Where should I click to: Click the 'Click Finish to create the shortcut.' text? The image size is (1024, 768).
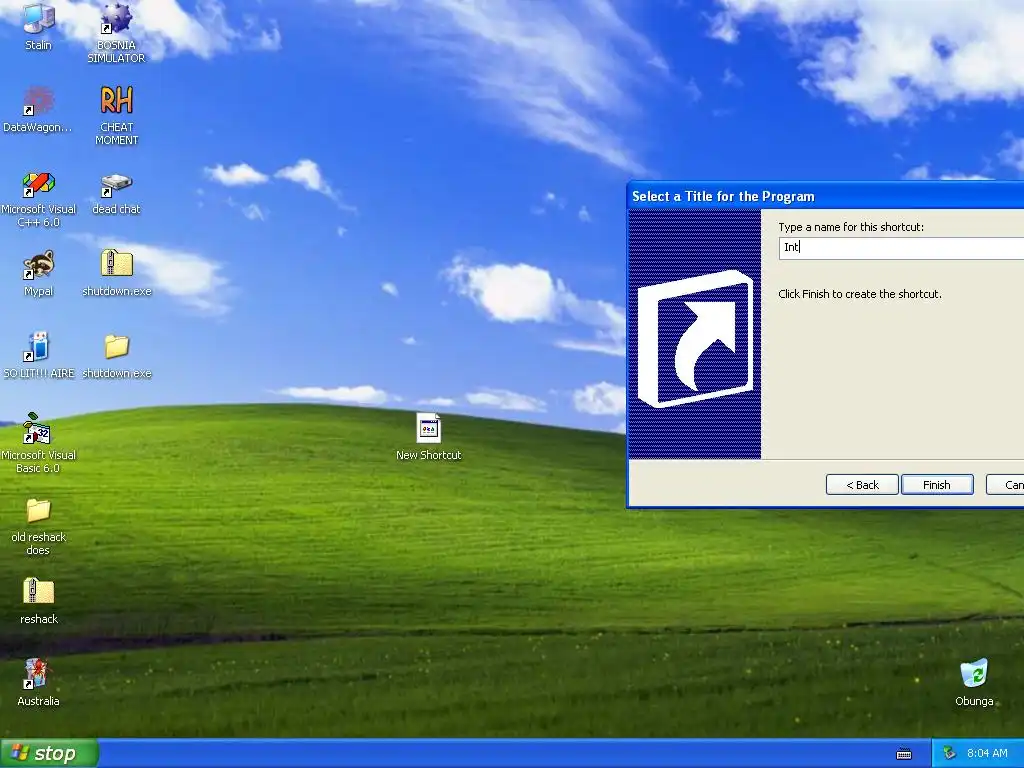pos(859,294)
